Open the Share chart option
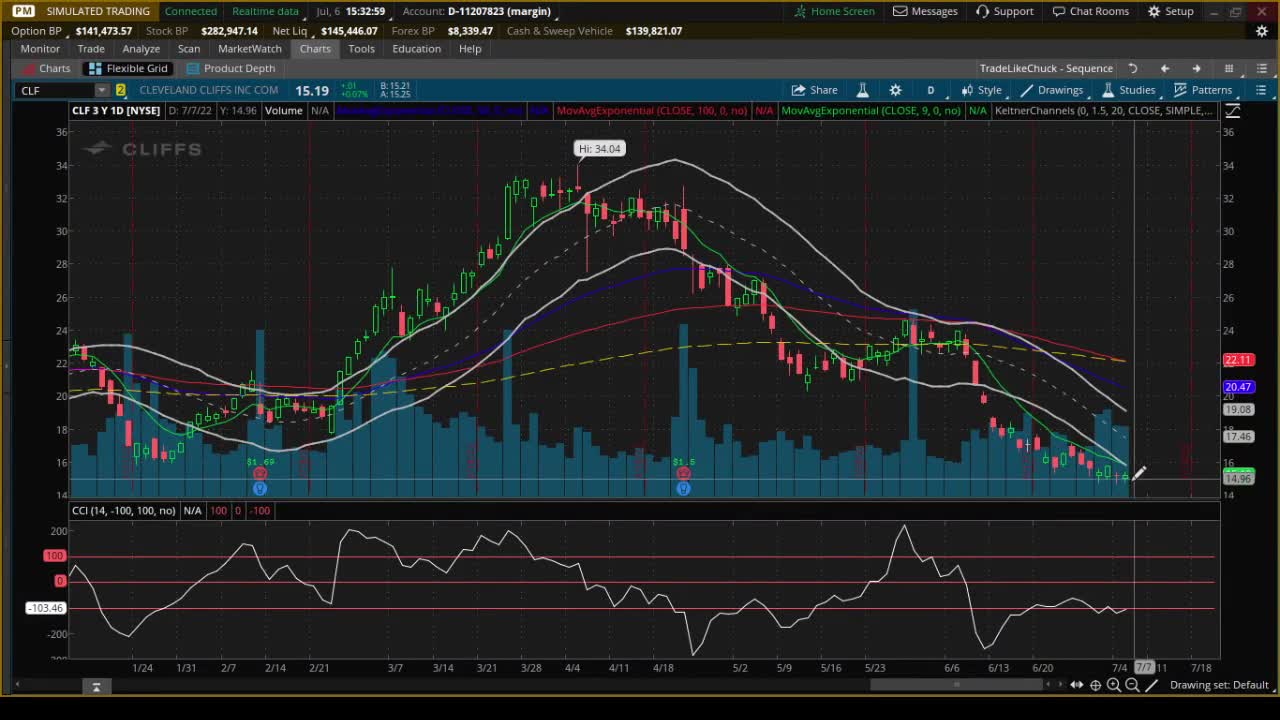 coord(814,90)
